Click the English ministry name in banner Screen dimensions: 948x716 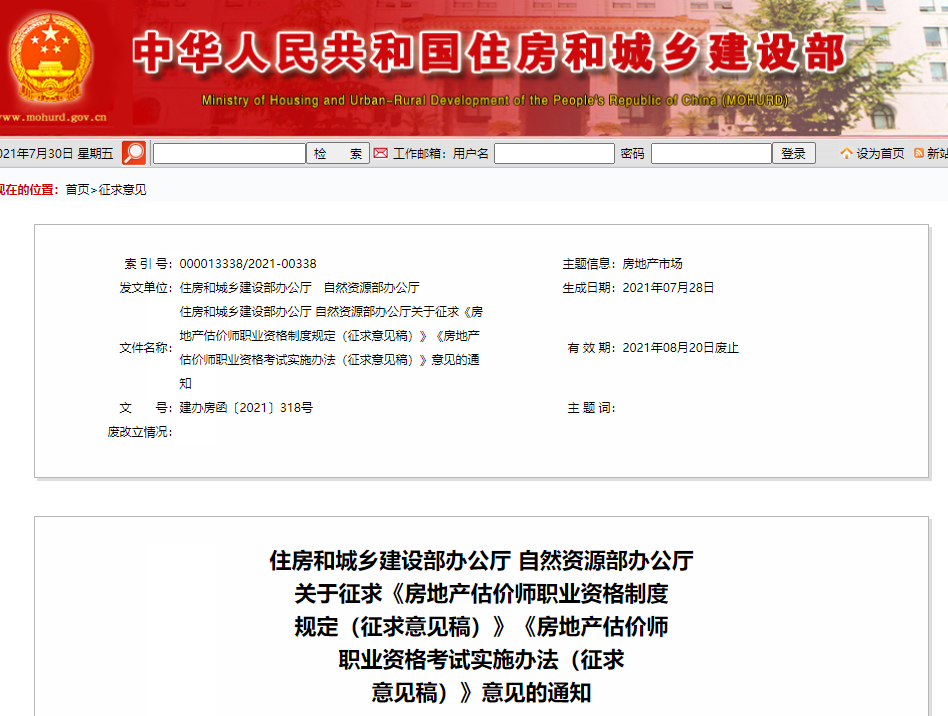click(495, 101)
